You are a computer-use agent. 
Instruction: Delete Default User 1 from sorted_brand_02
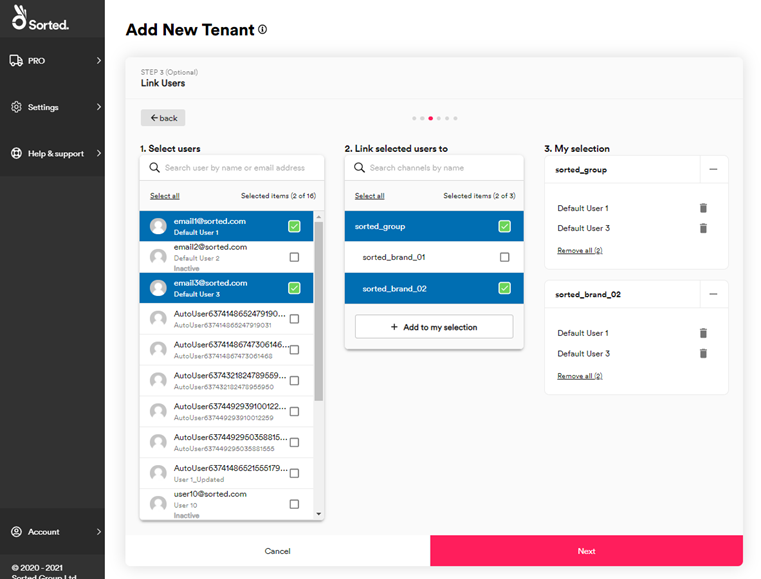tap(703, 333)
